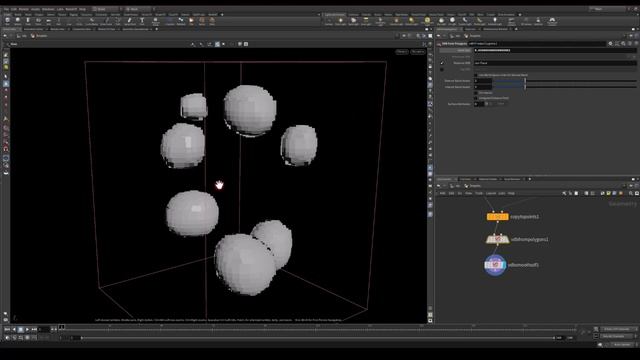Add a new tab in network editor pane
Image resolution: width=640 pixels, height=360 pixels.
[530, 179]
